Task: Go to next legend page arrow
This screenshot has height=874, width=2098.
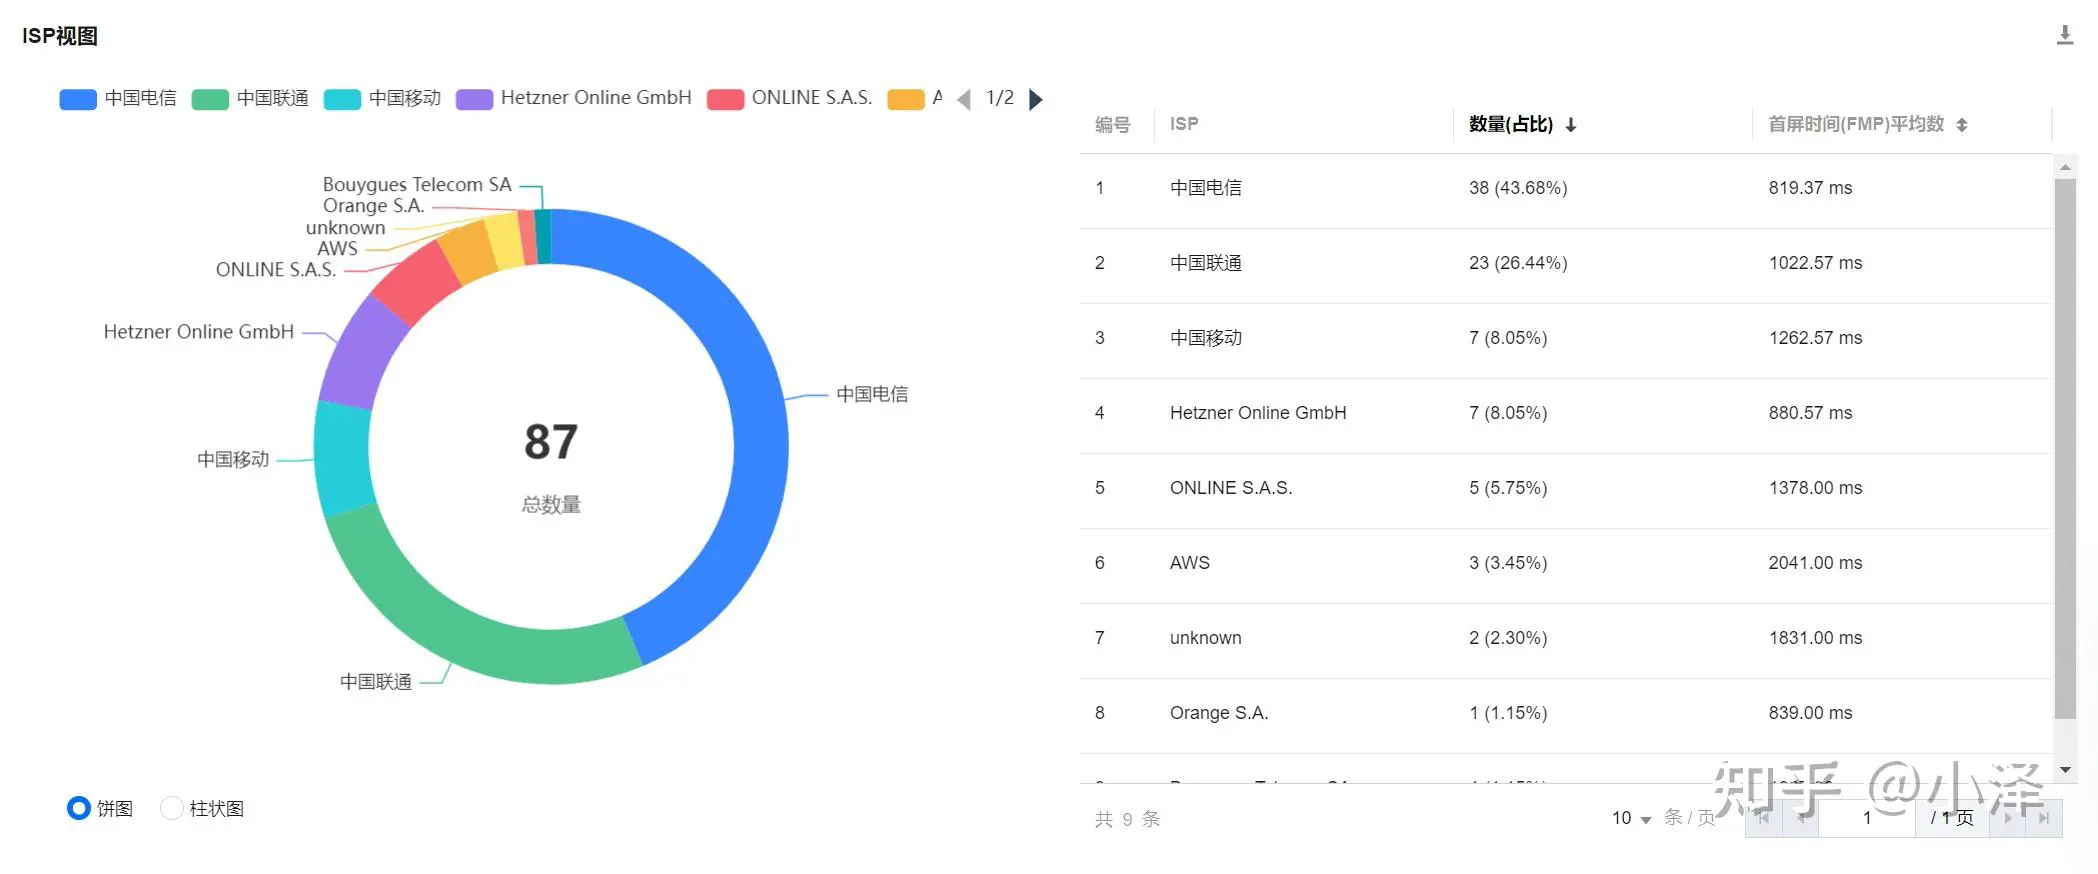Action: point(1036,99)
